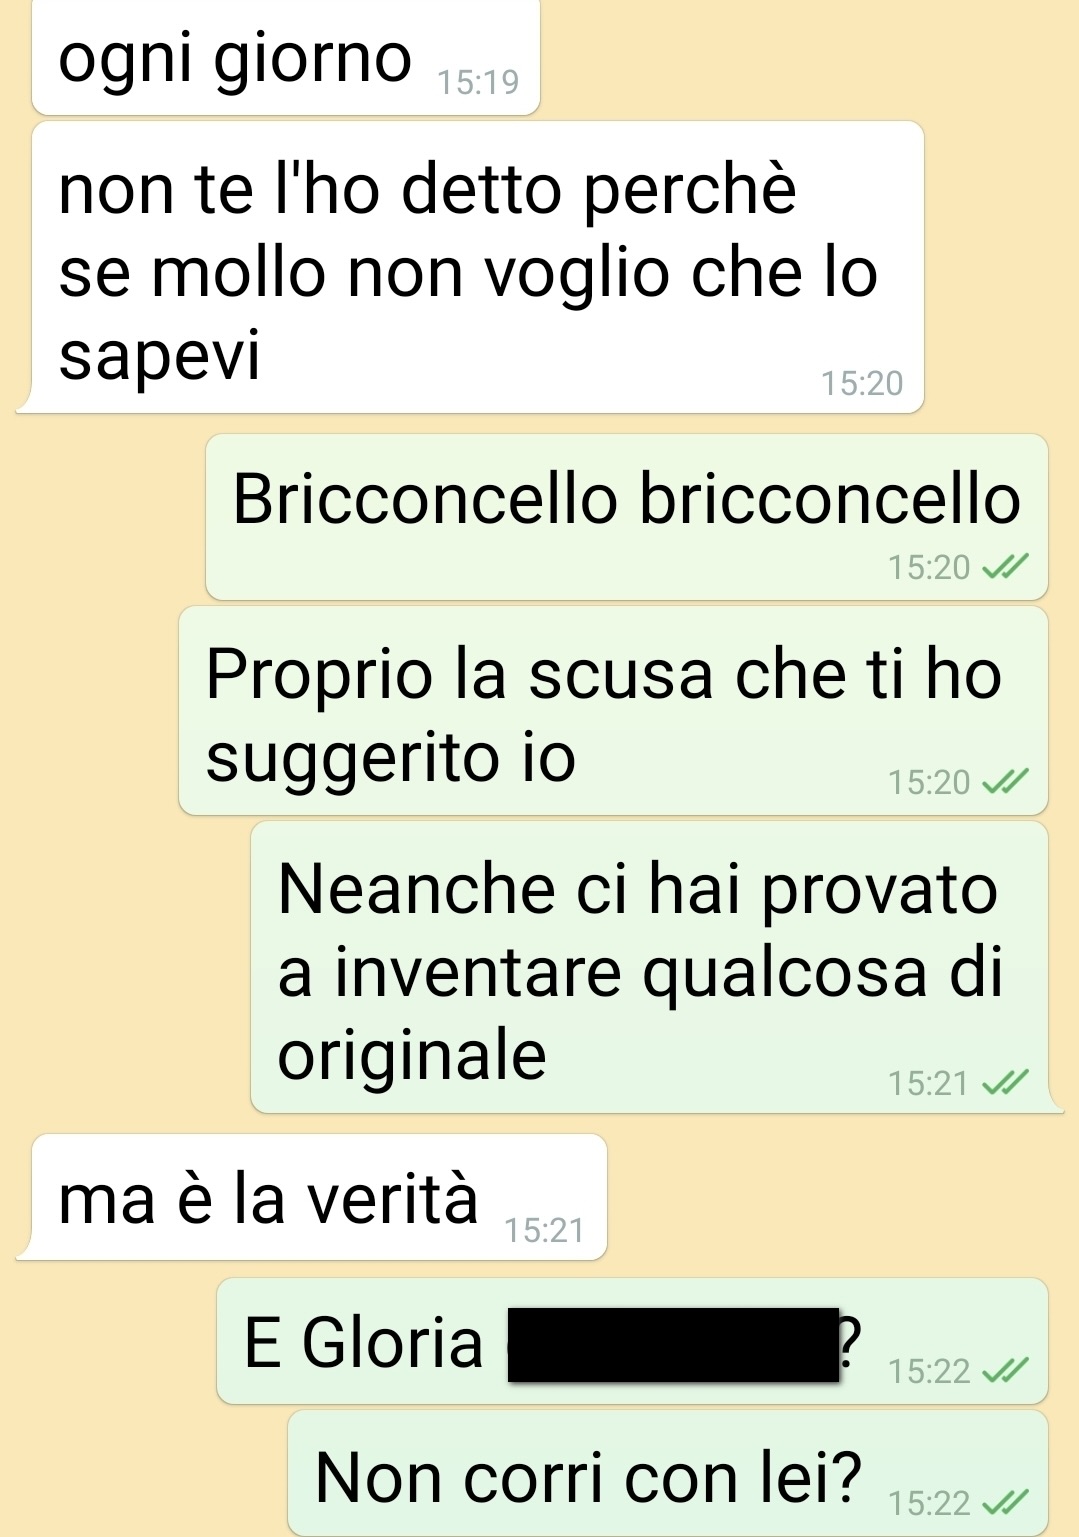The image size is (1079, 1537).
Task: Select the 'ma è la verità' message
Action: 313,1197
